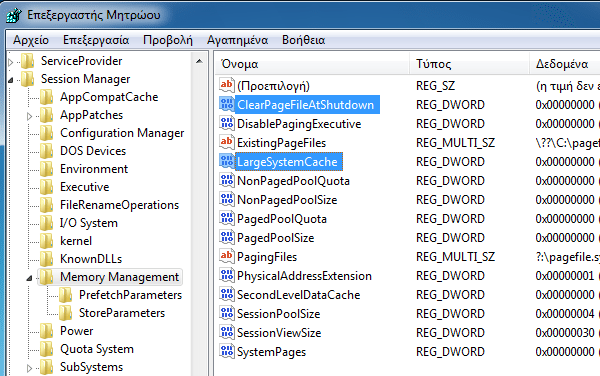
Task: Click the AppPatches folder icon
Action: (x=47, y=115)
